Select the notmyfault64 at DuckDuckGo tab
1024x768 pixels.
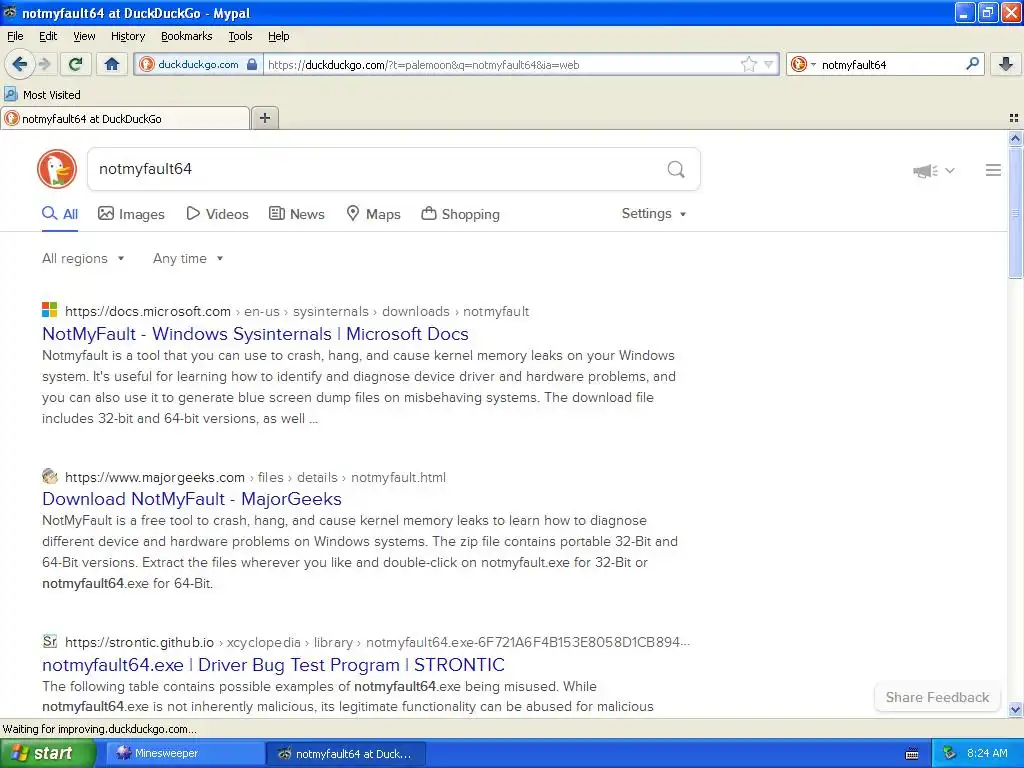[125, 118]
